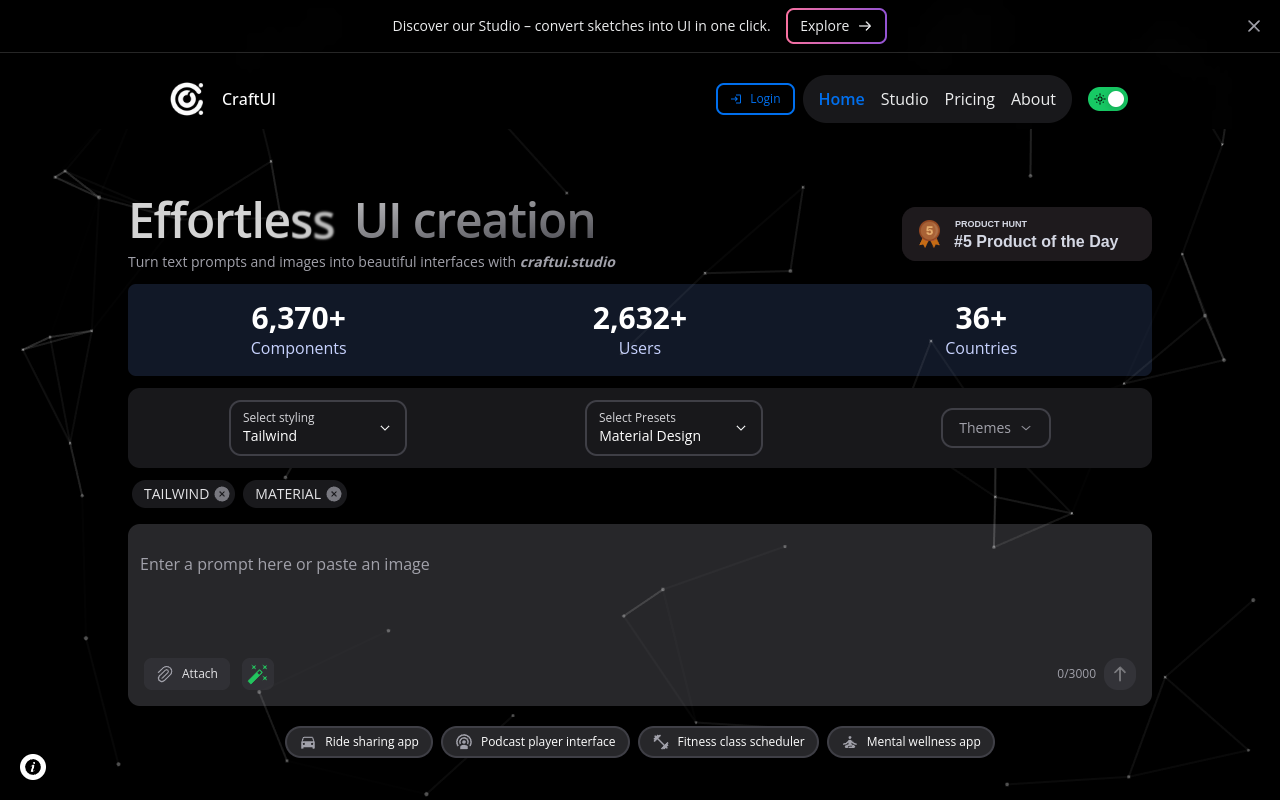Toggle the light/dark theme switch
The width and height of the screenshot is (1280, 800).
point(1108,99)
